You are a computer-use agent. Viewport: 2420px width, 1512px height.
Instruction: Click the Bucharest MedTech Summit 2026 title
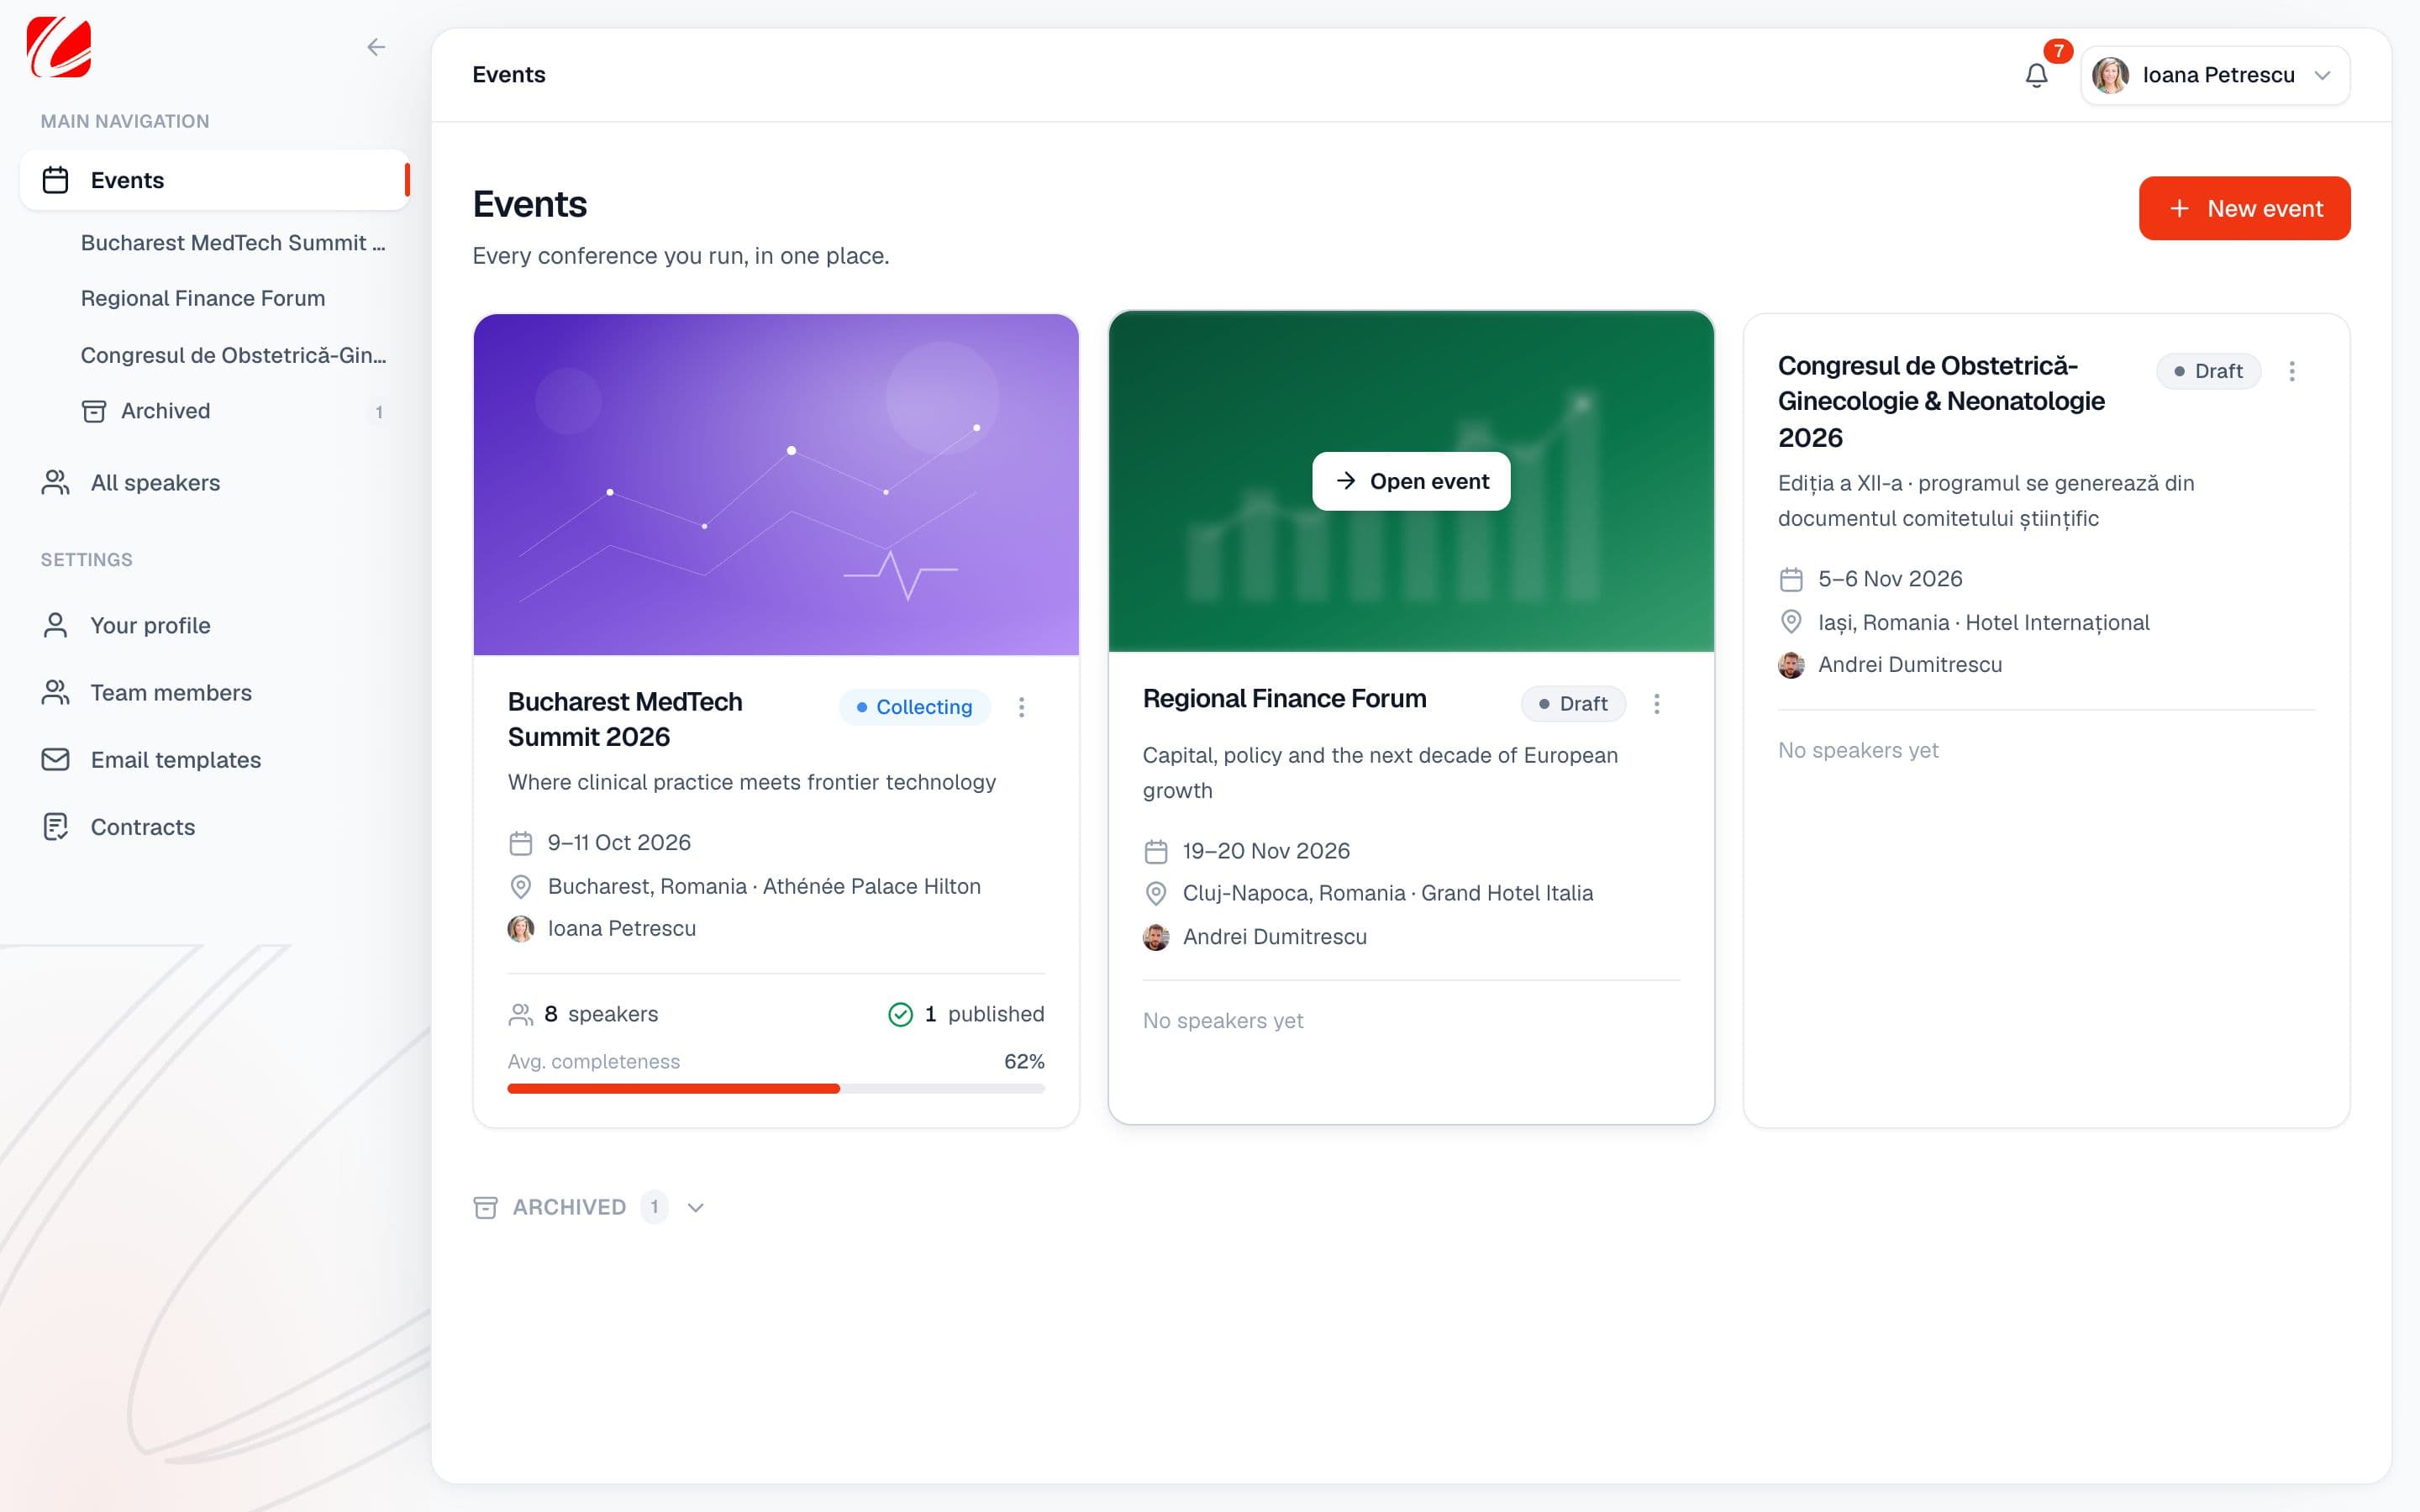(625, 719)
